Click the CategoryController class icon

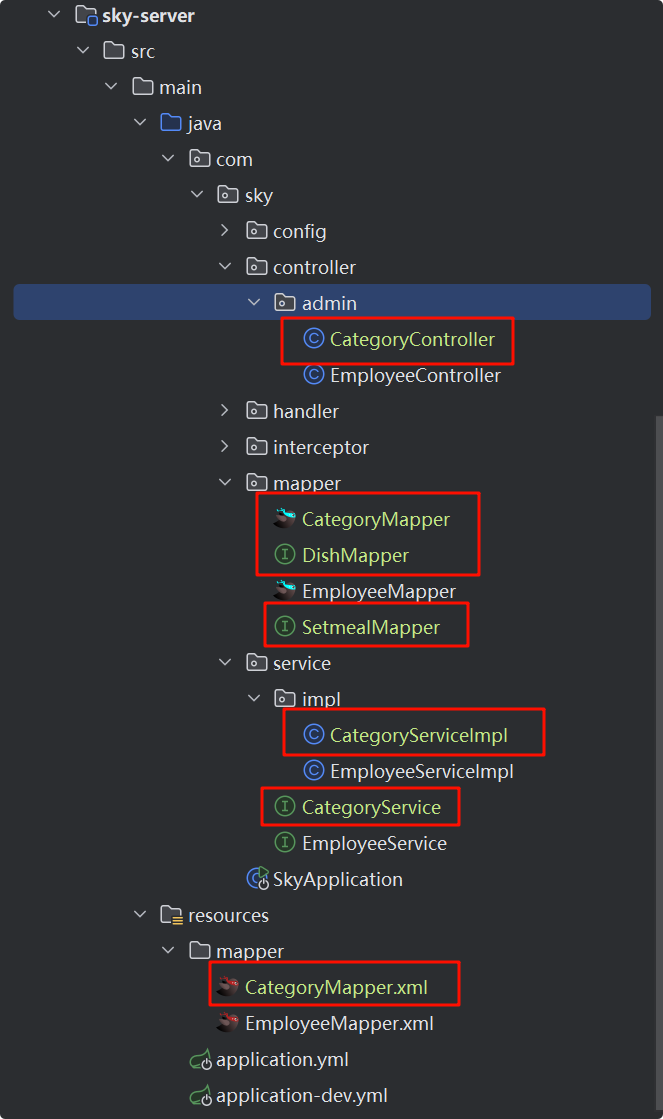click(314, 340)
